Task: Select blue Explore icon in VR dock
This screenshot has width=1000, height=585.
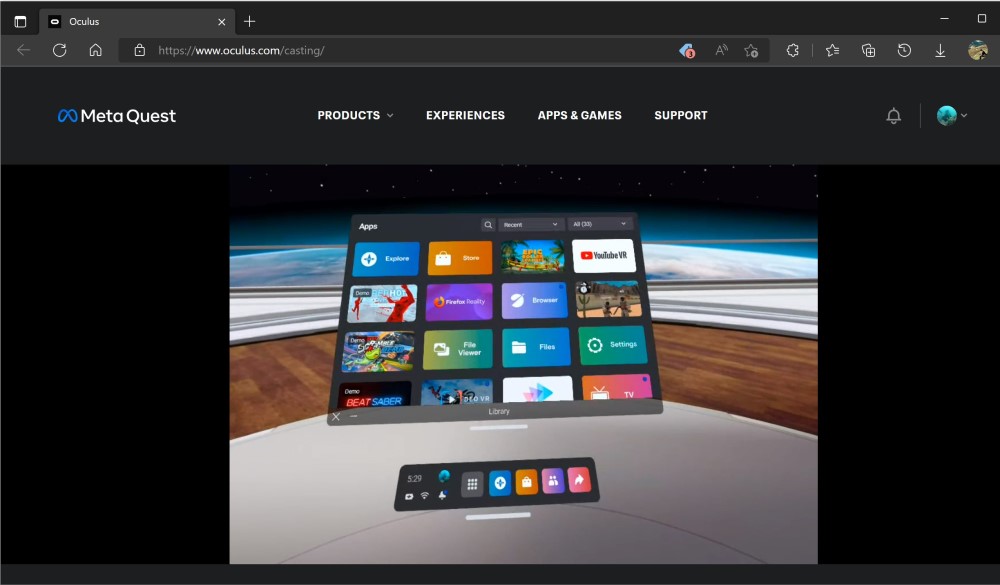Action: click(x=500, y=484)
